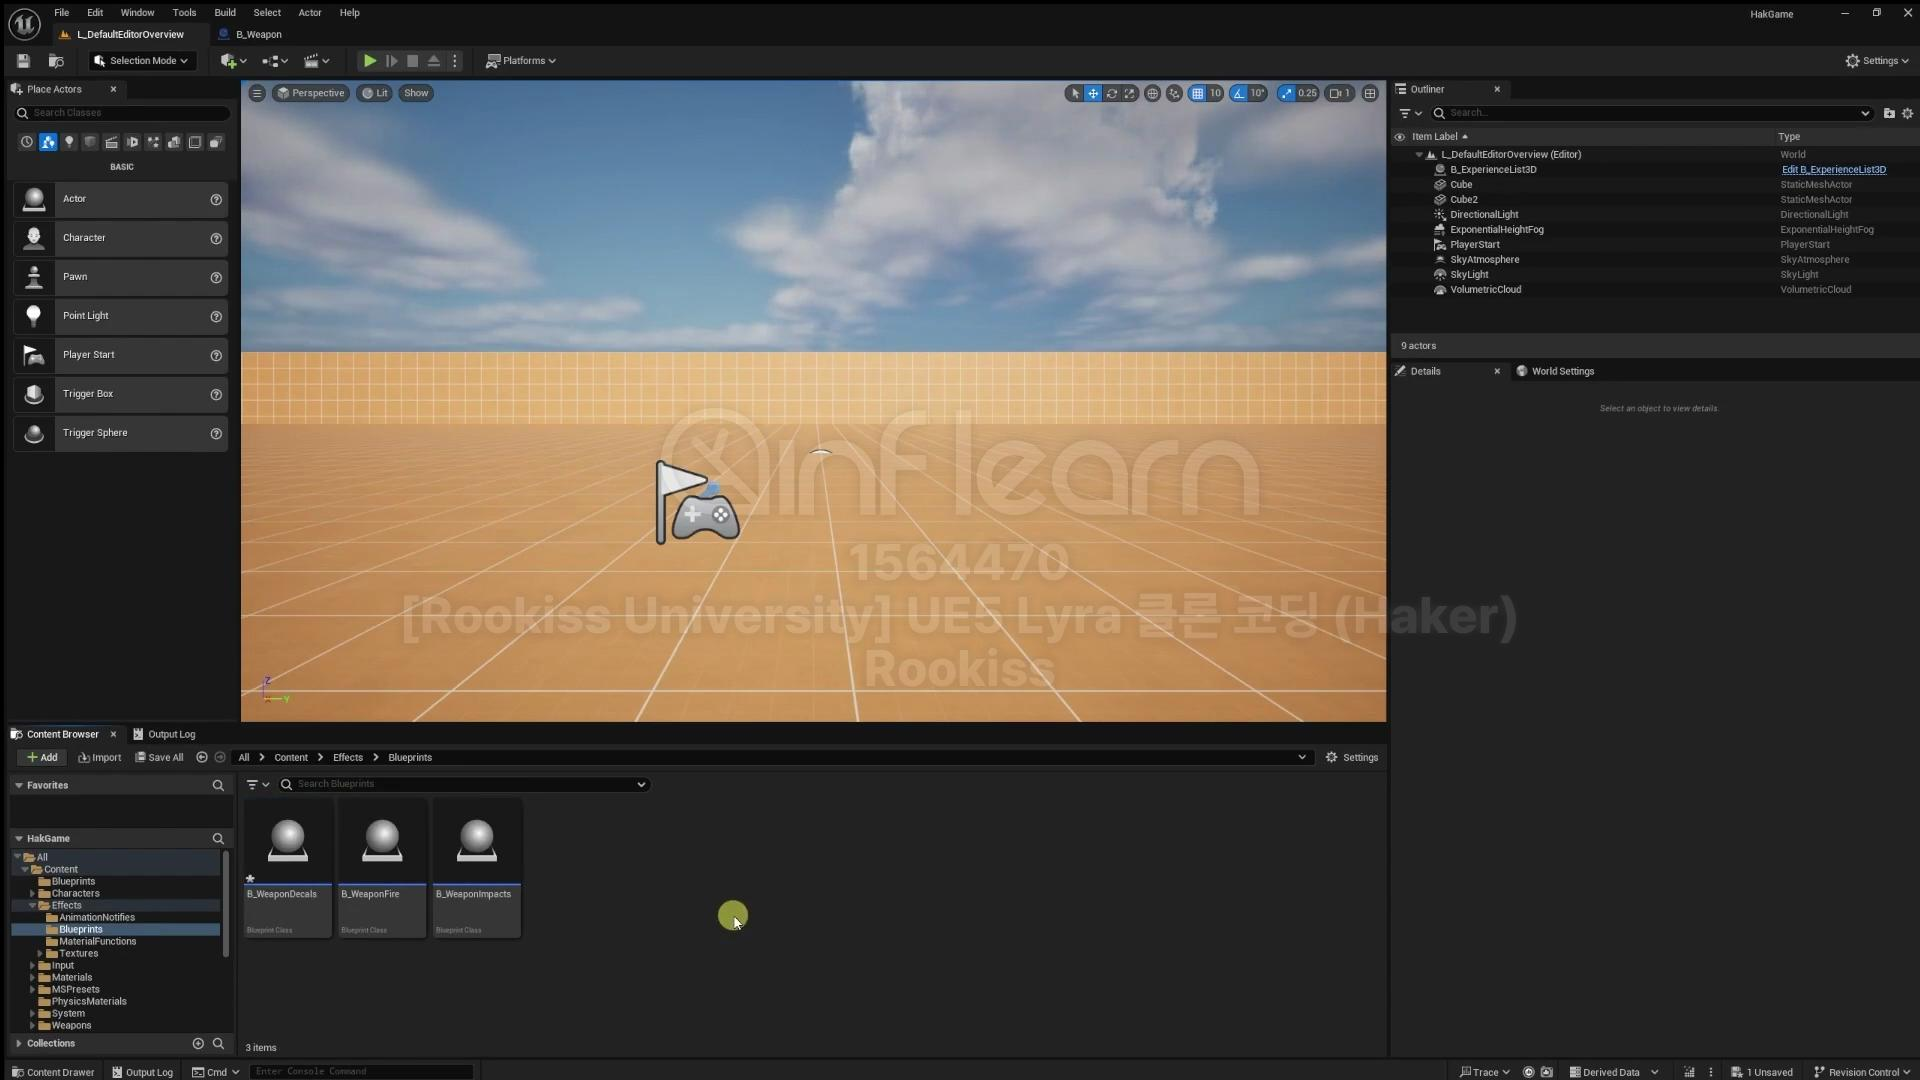This screenshot has height=1080, width=1920.
Task: Expand the Collections section
Action: (19, 1043)
